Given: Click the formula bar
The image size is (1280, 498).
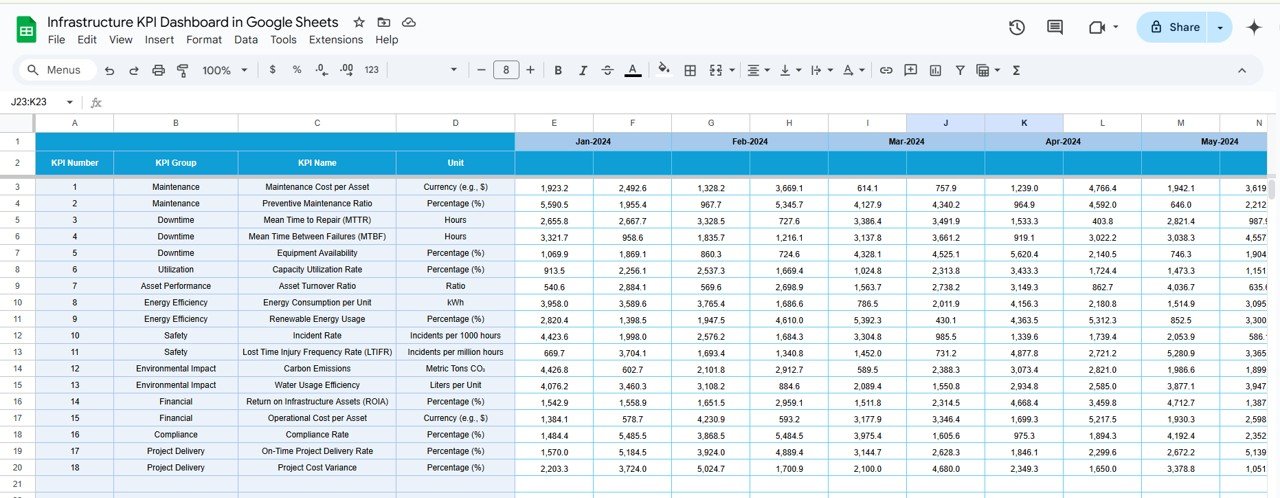Looking at the screenshot, I should [x=690, y=102].
